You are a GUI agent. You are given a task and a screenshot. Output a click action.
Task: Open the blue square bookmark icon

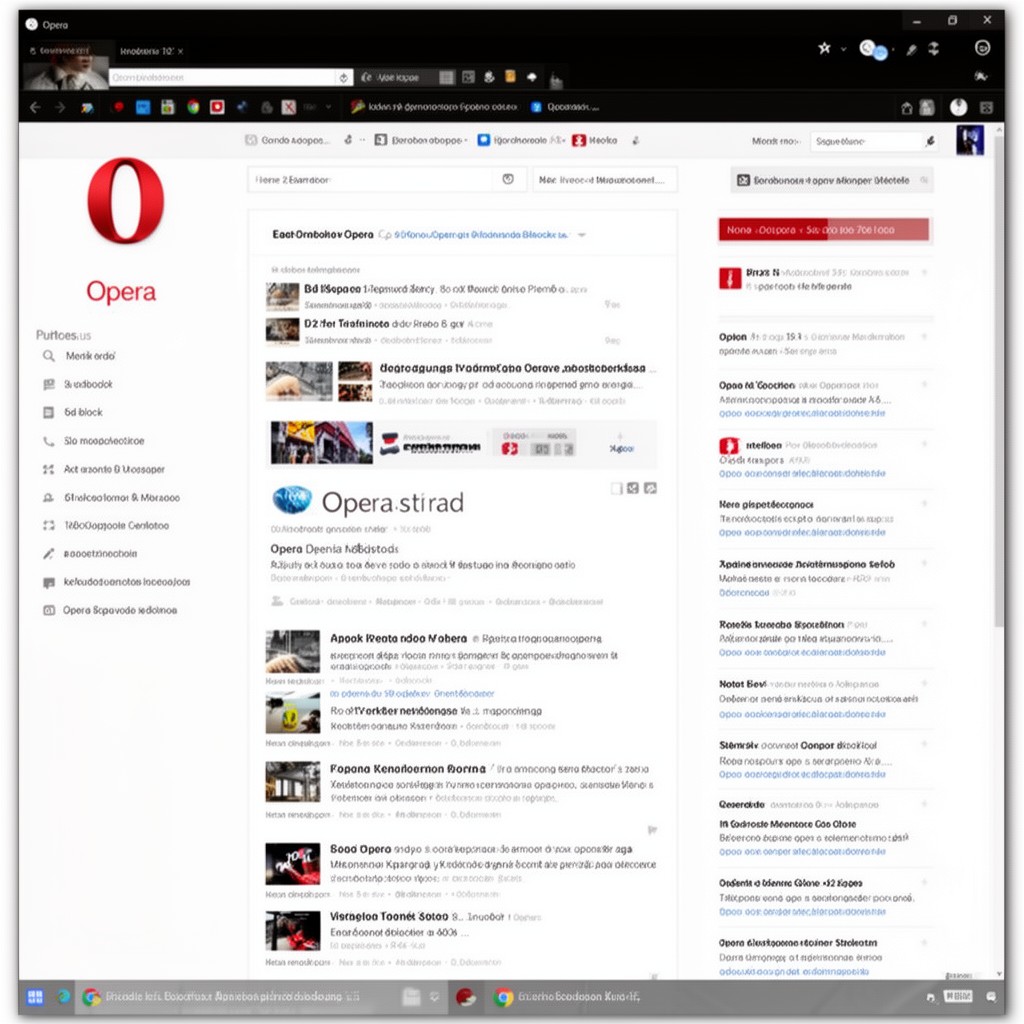(143, 107)
